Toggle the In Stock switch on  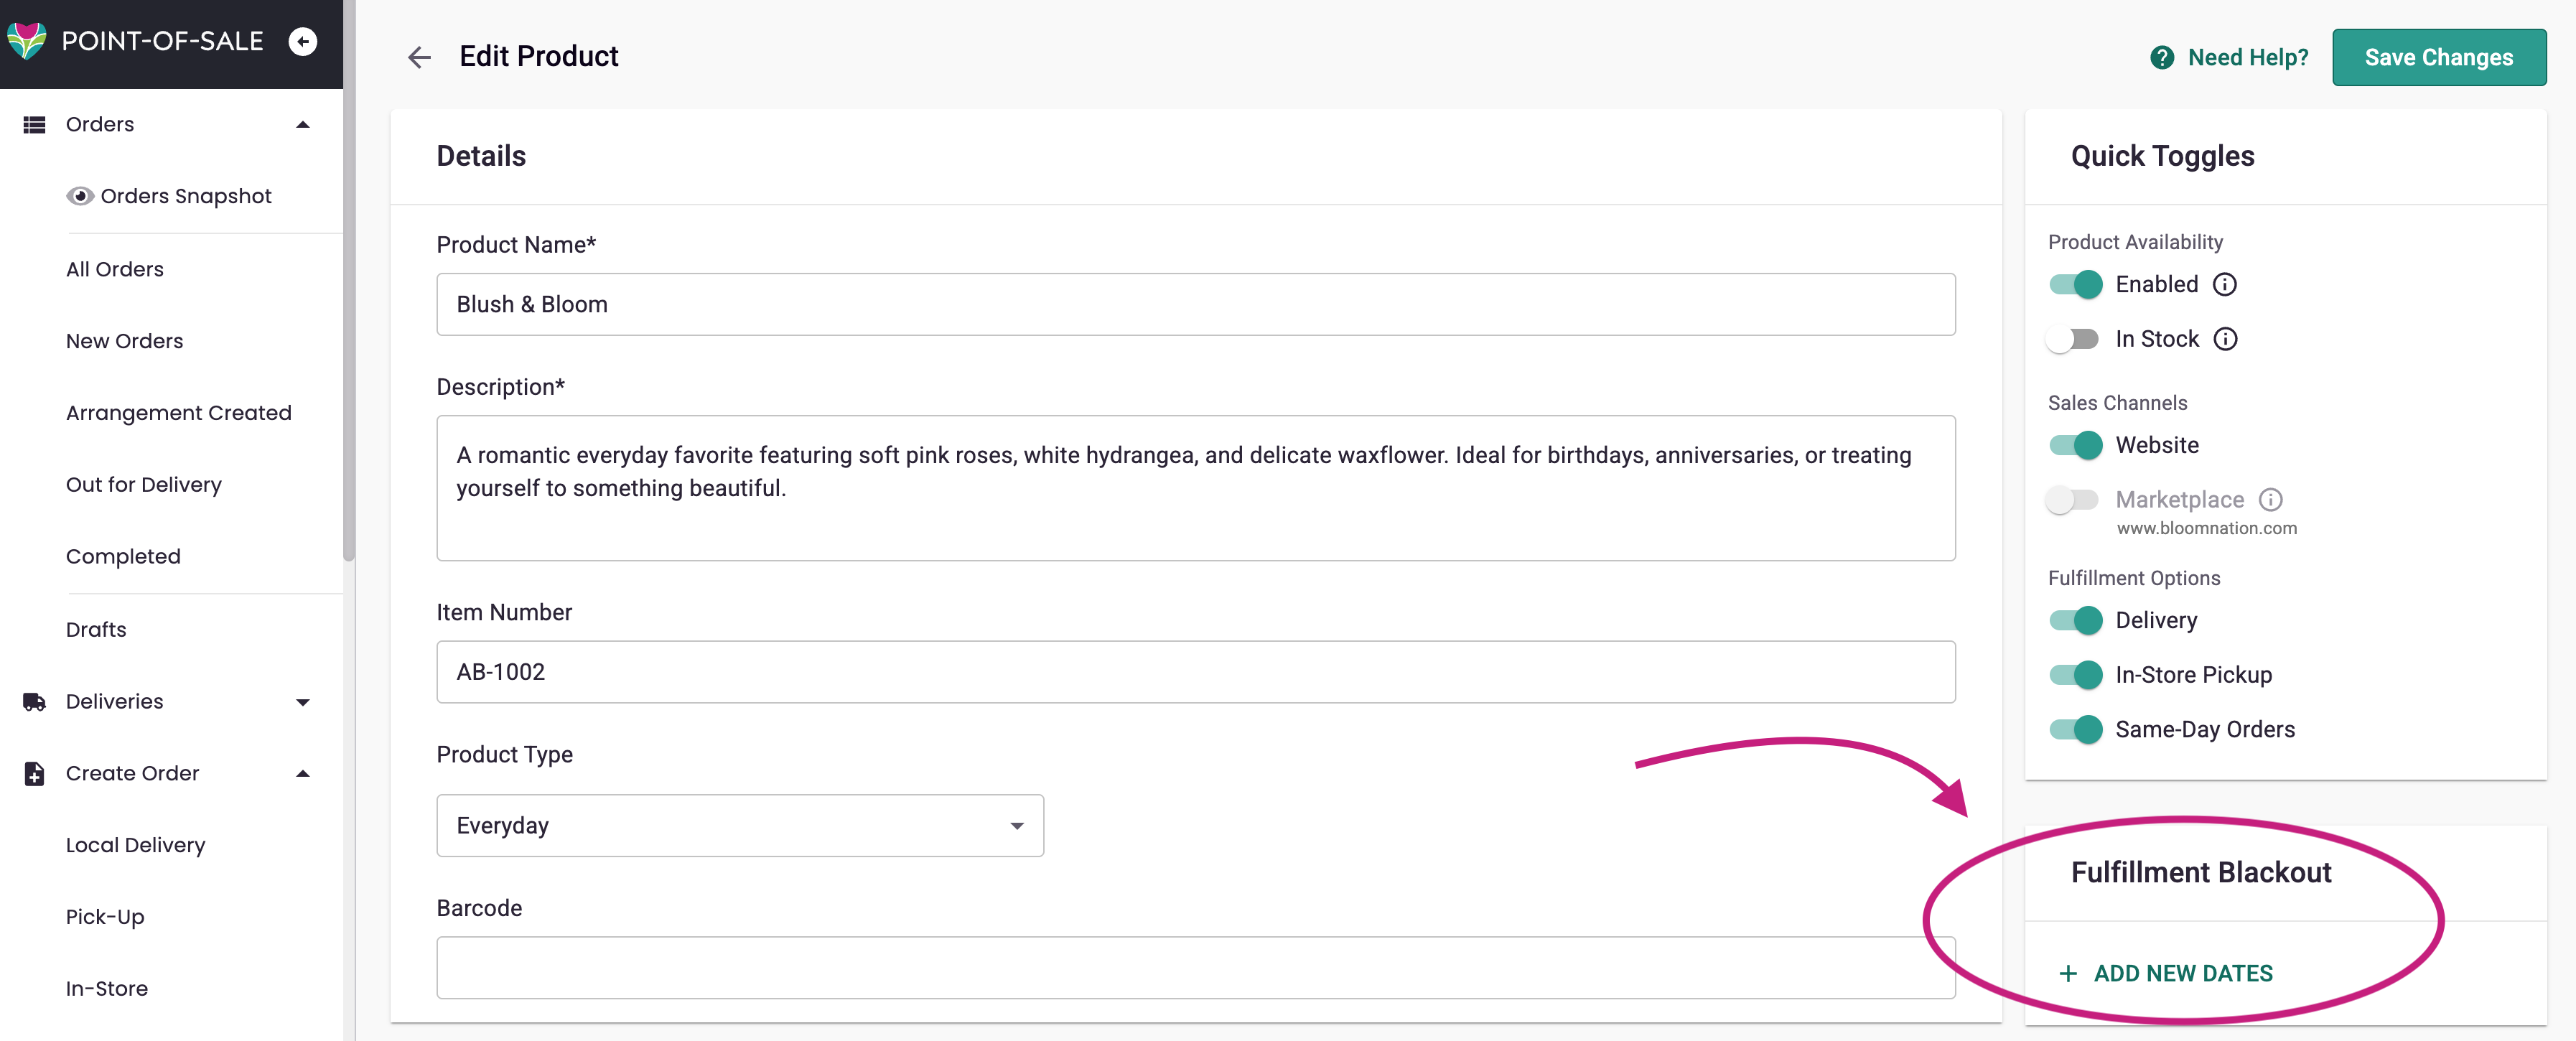pyautogui.click(x=2073, y=339)
